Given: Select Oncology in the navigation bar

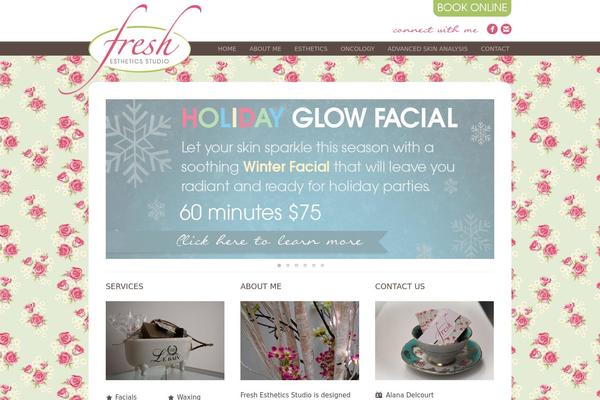Looking at the screenshot, I should 357,49.
